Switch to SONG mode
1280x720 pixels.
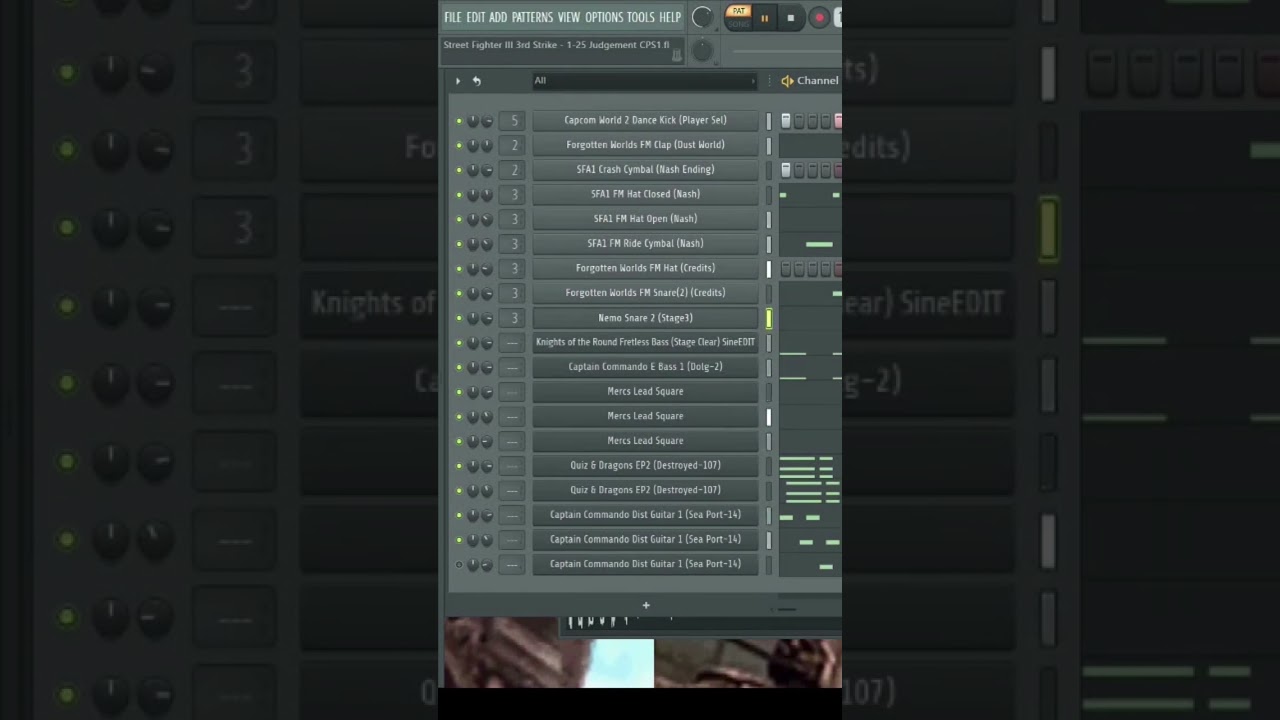pyautogui.click(x=739, y=23)
